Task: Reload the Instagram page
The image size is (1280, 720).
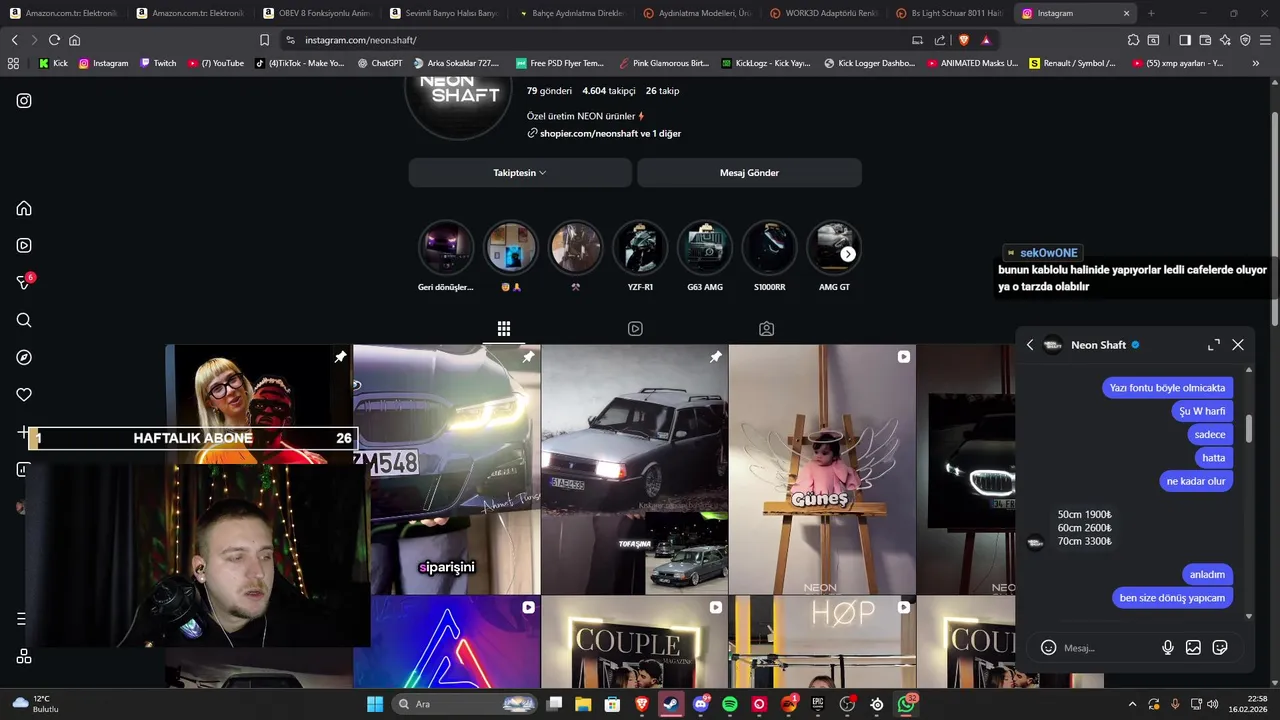Action: tap(54, 40)
